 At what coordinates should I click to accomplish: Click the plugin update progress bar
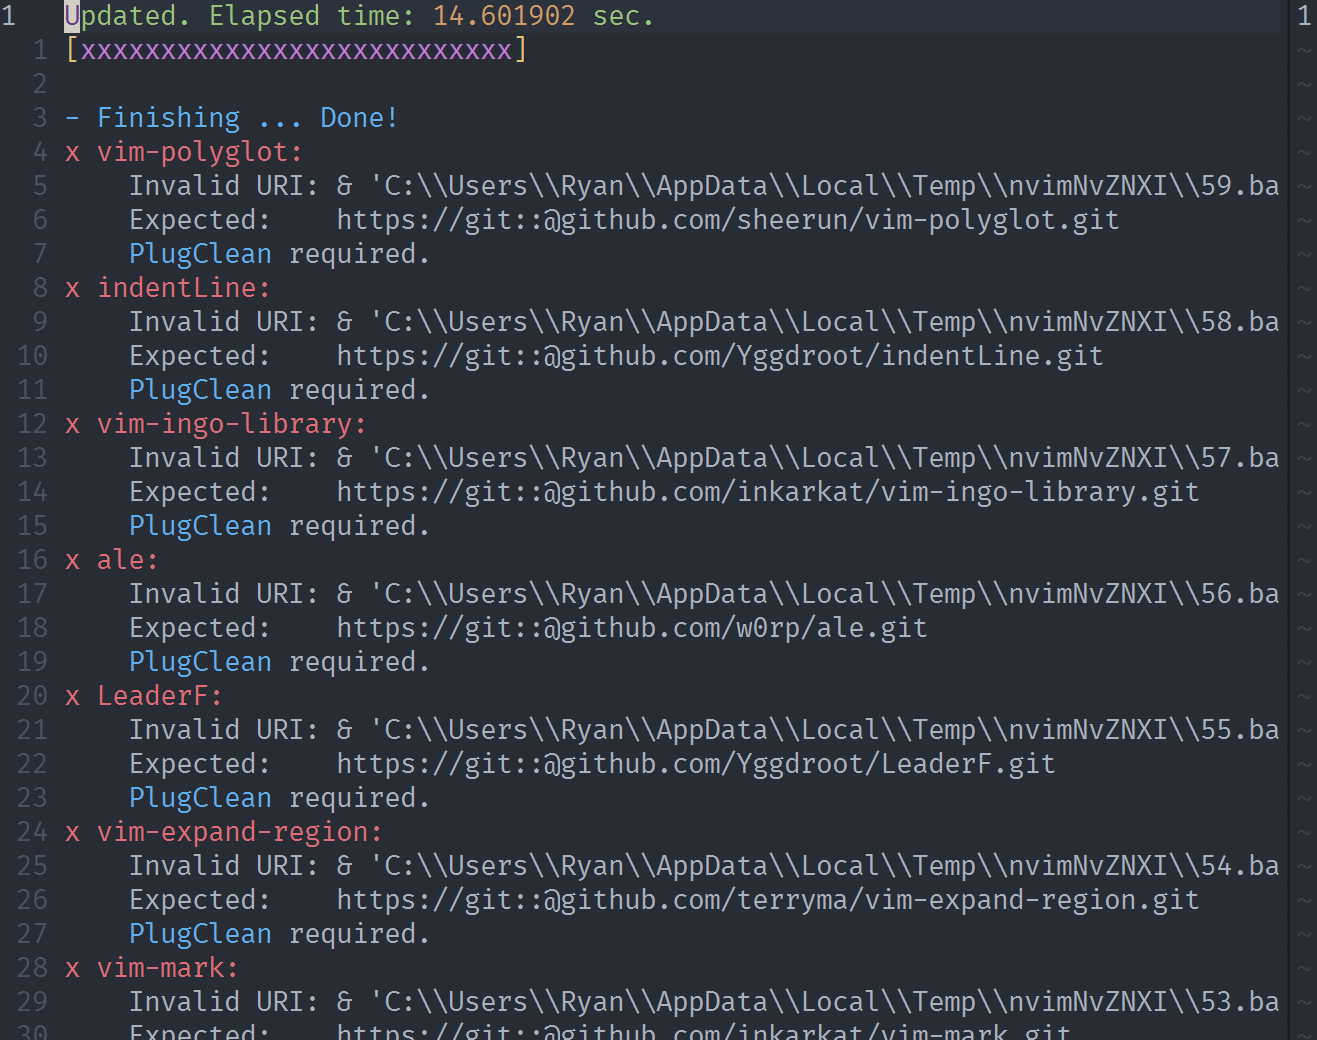296,49
